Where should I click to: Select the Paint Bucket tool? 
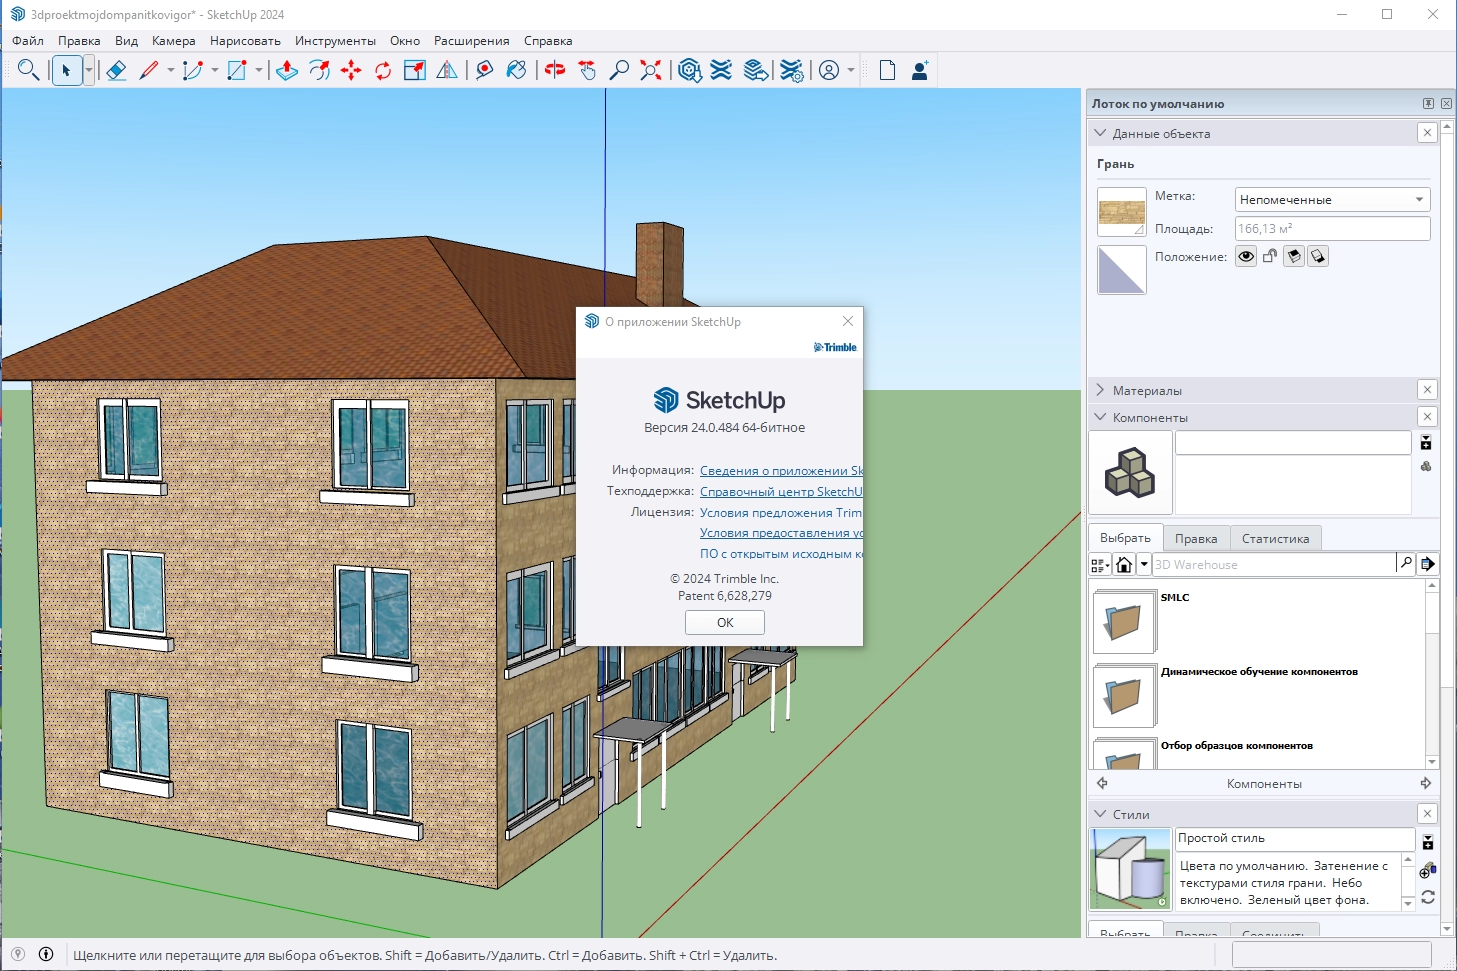[x=516, y=70]
